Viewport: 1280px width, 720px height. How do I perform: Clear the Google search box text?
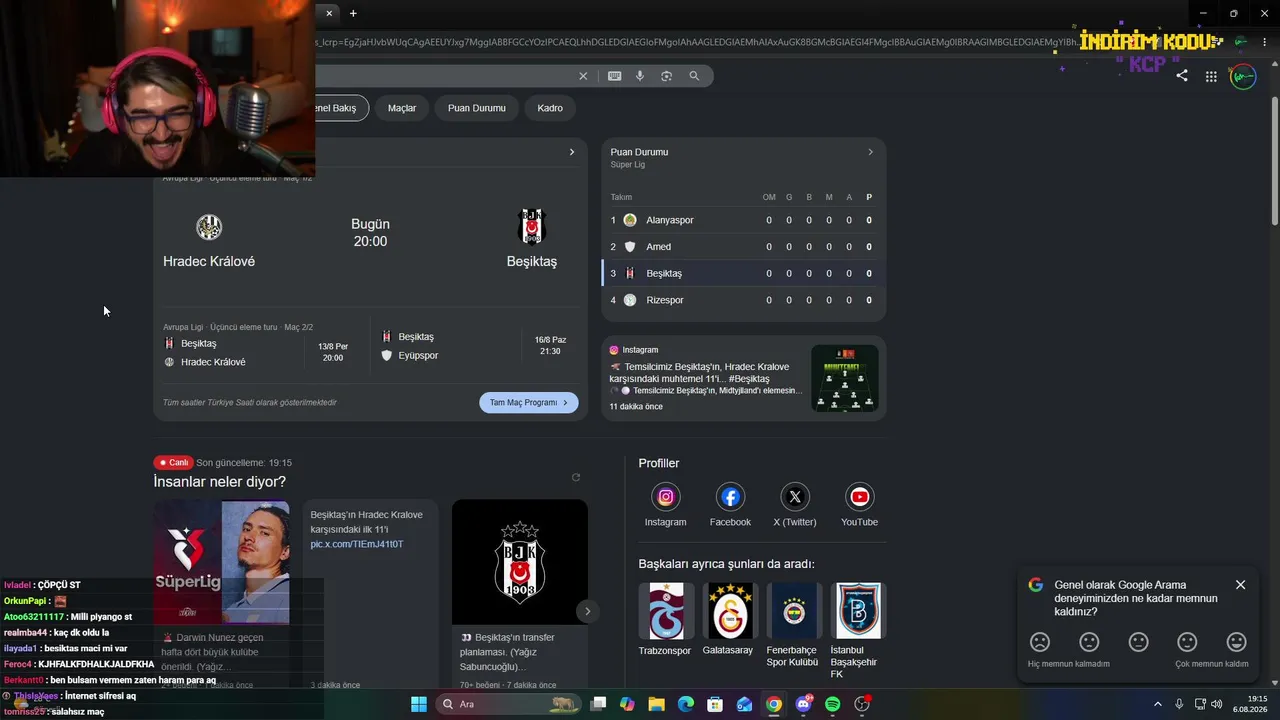coord(583,76)
